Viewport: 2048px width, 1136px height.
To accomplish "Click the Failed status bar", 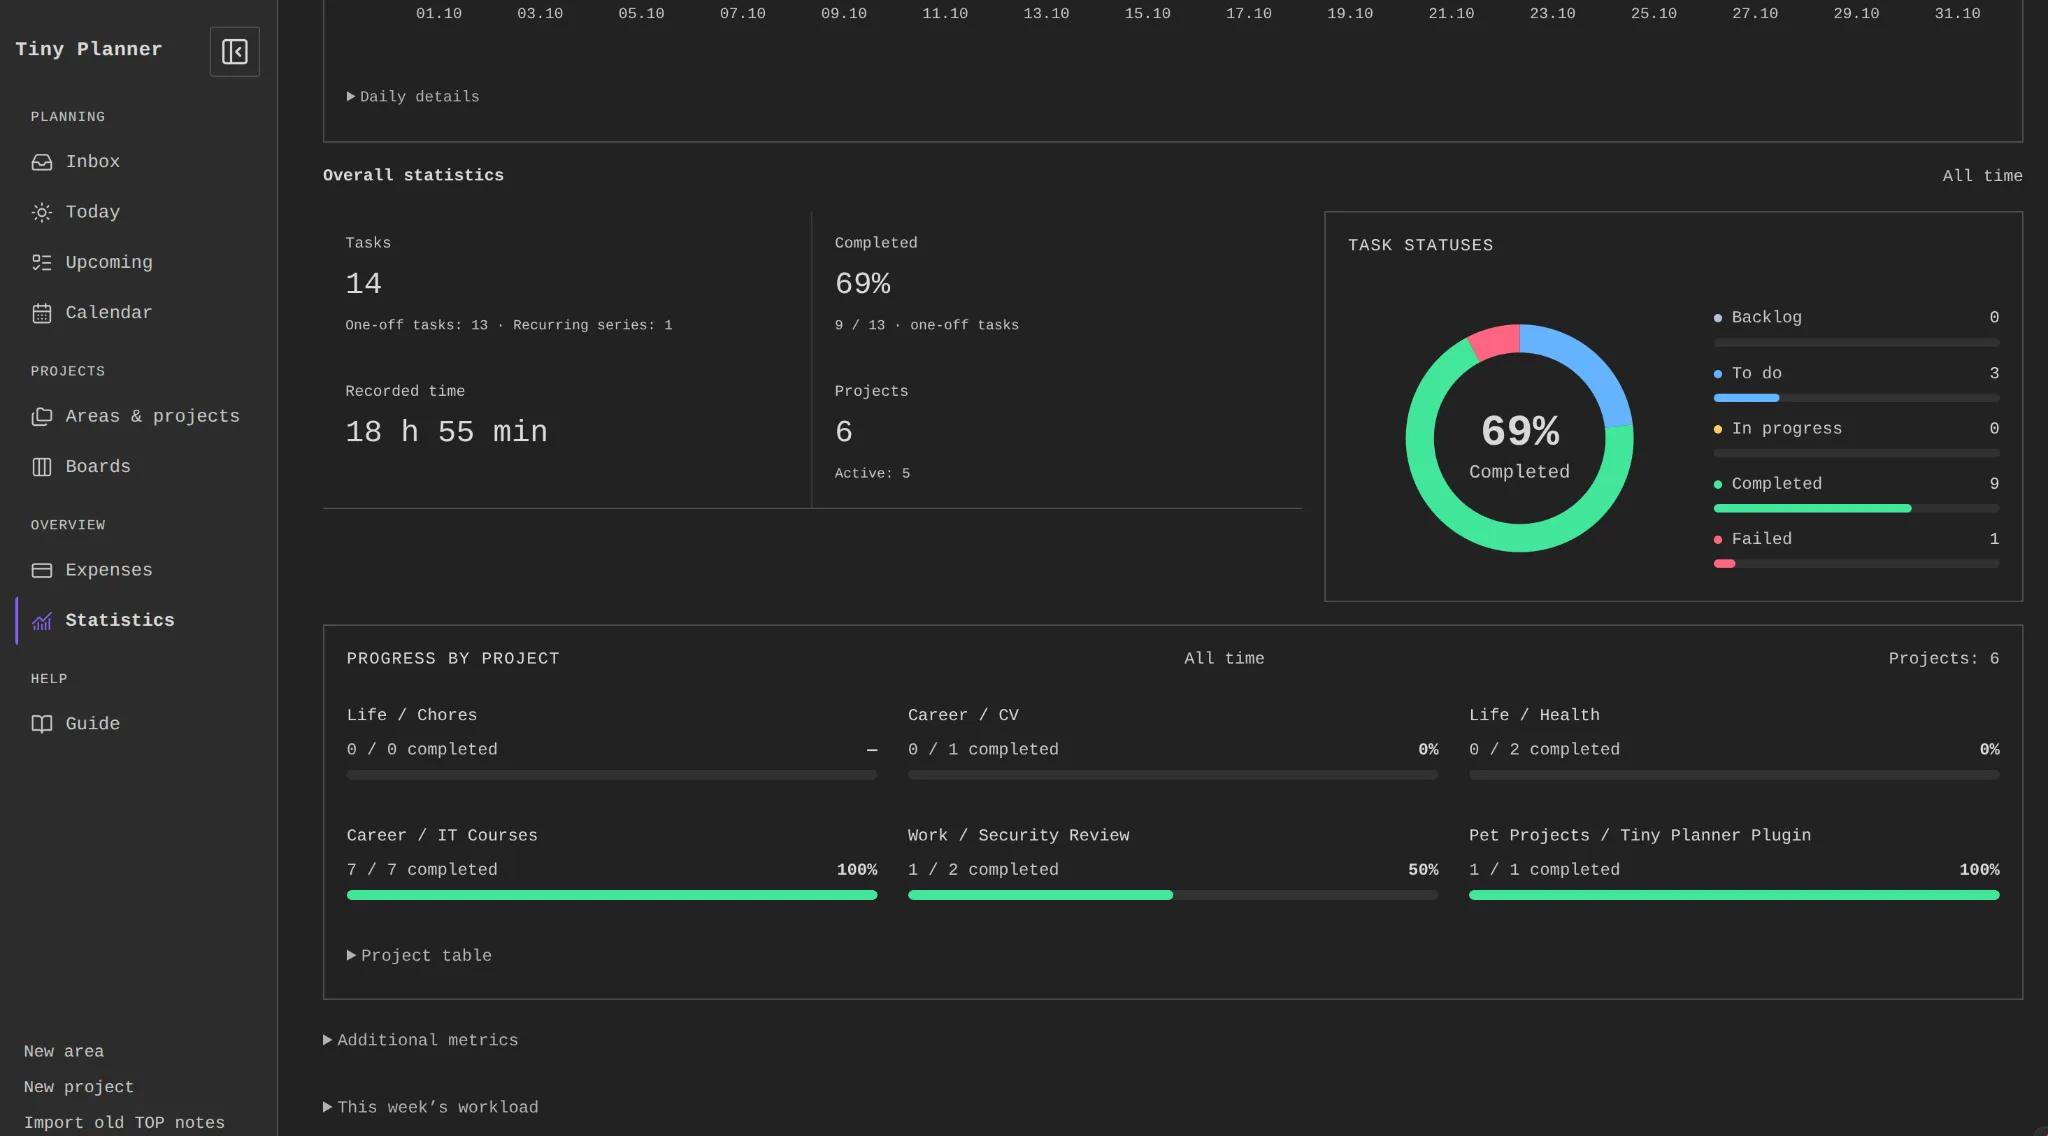I will click(x=1856, y=564).
